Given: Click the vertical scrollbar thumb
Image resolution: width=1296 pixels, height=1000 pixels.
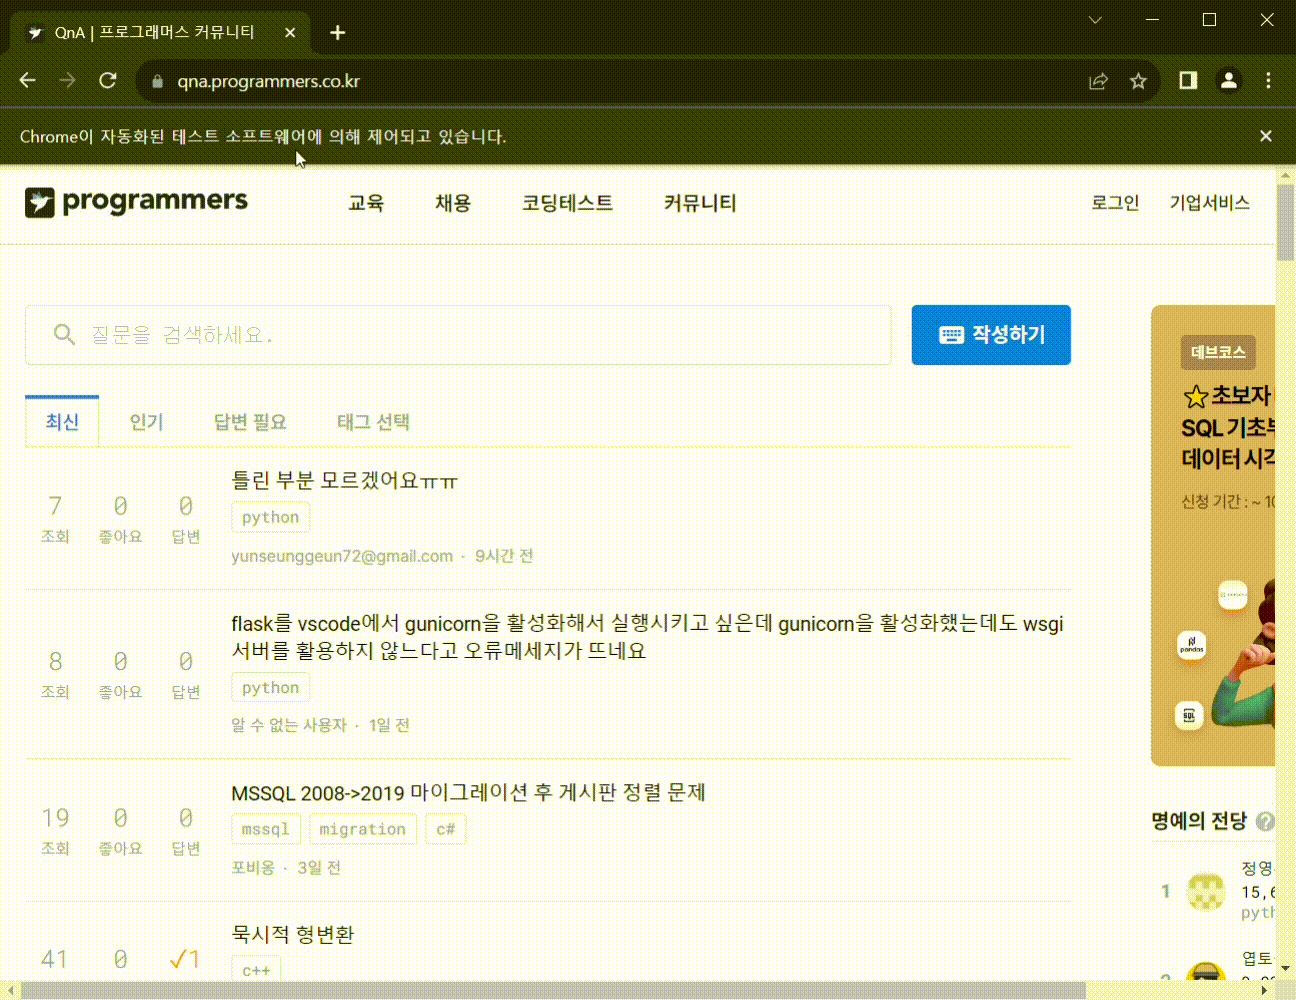Looking at the screenshot, I should coord(1286,223).
